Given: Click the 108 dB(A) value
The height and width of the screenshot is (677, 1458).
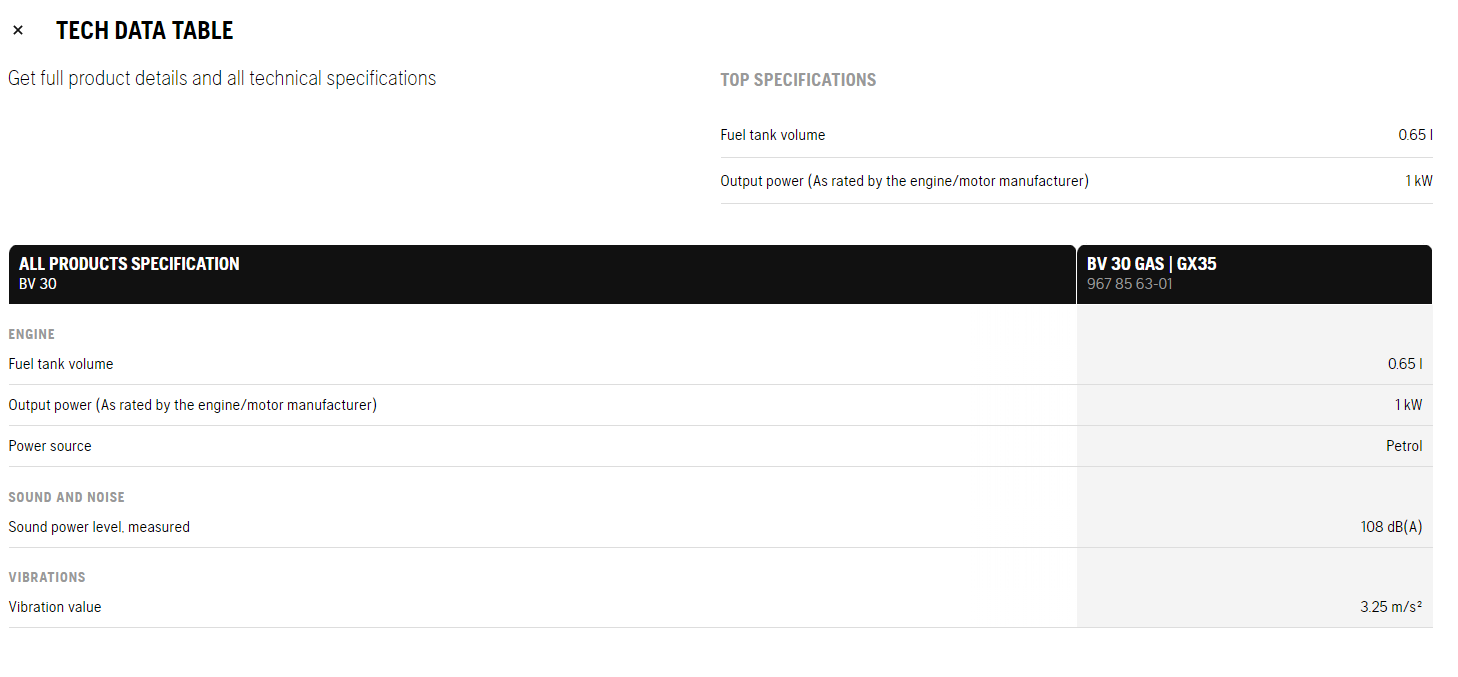Looking at the screenshot, I should 1391,527.
